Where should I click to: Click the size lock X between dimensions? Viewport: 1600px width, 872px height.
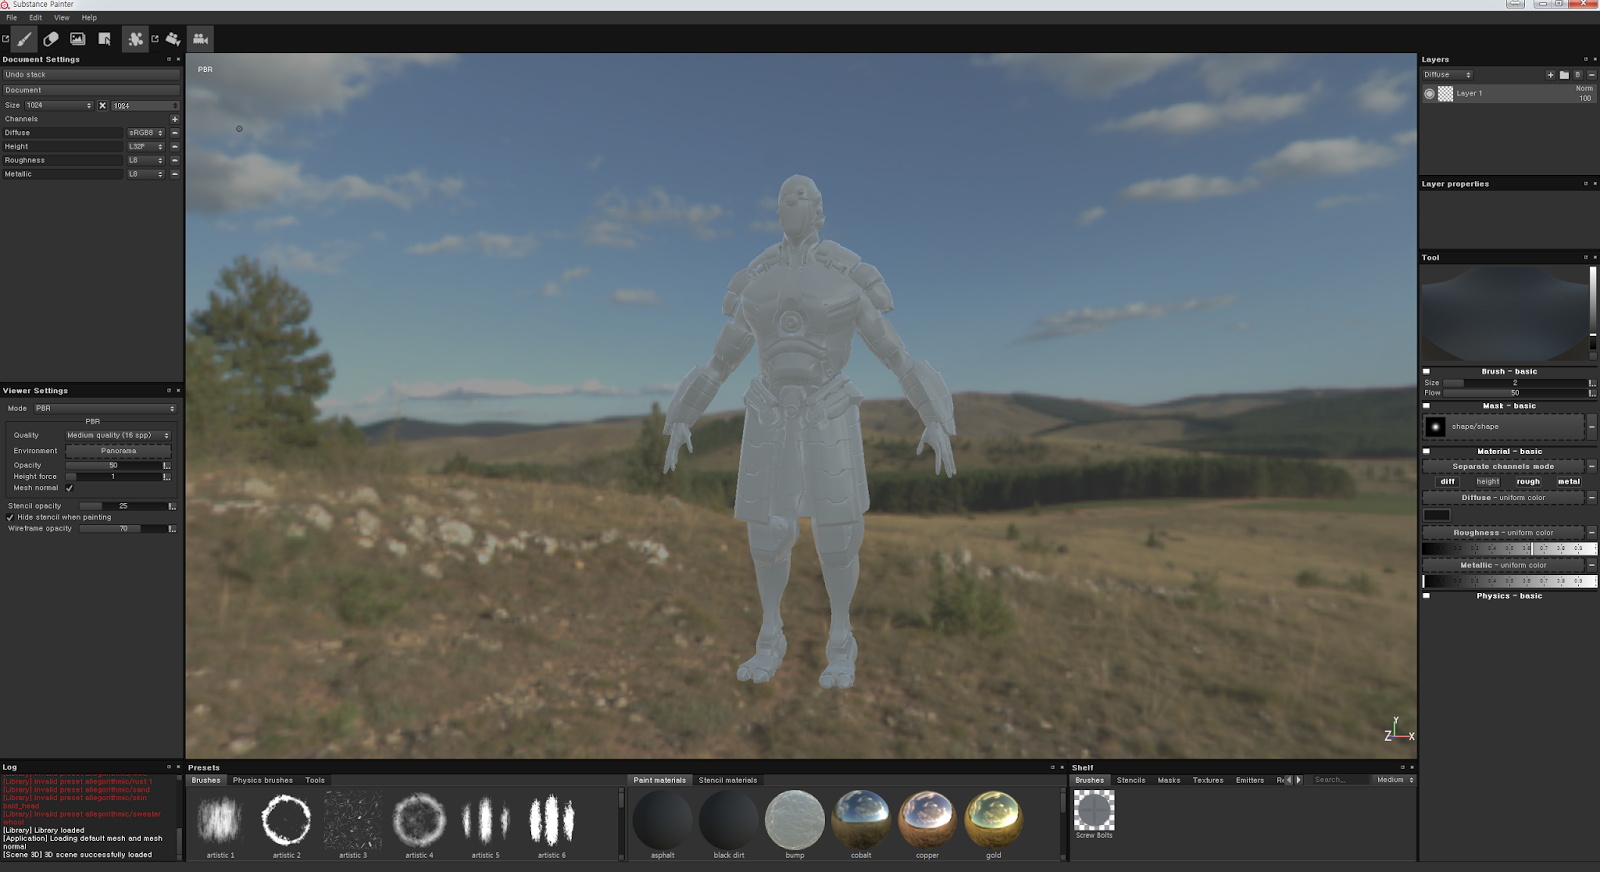click(x=102, y=105)
